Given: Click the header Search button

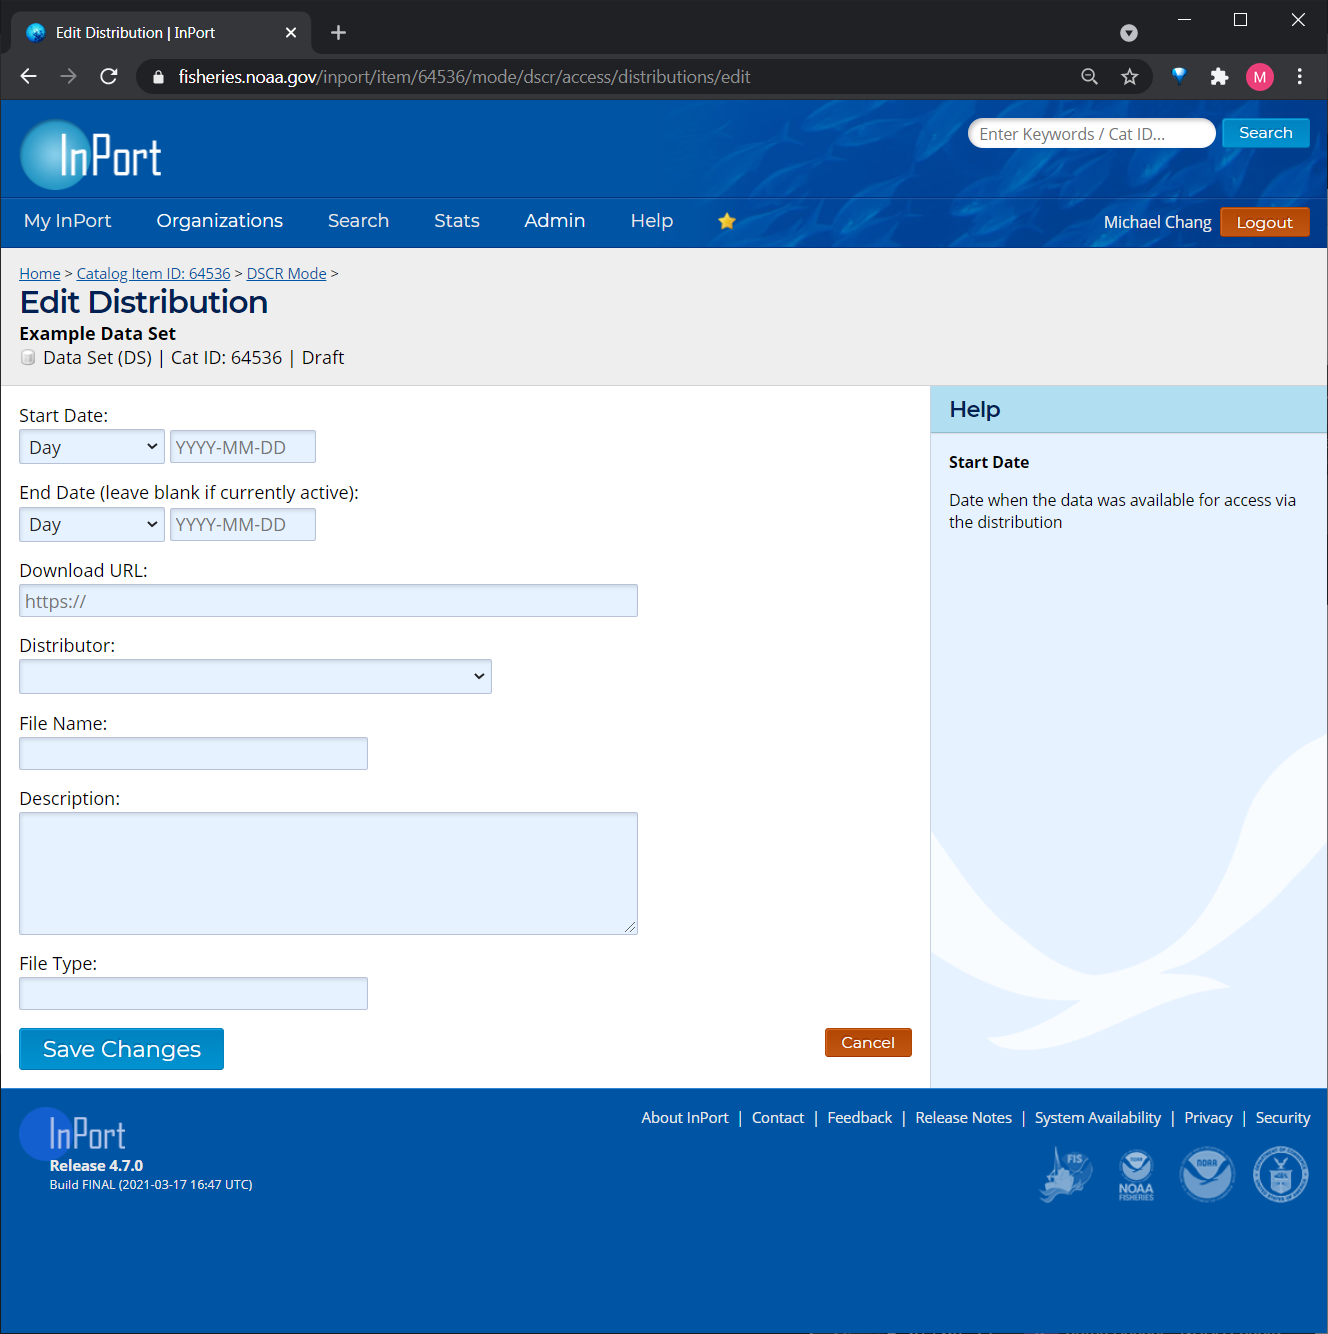Looking at the screenshot, I should [1266, 133].
